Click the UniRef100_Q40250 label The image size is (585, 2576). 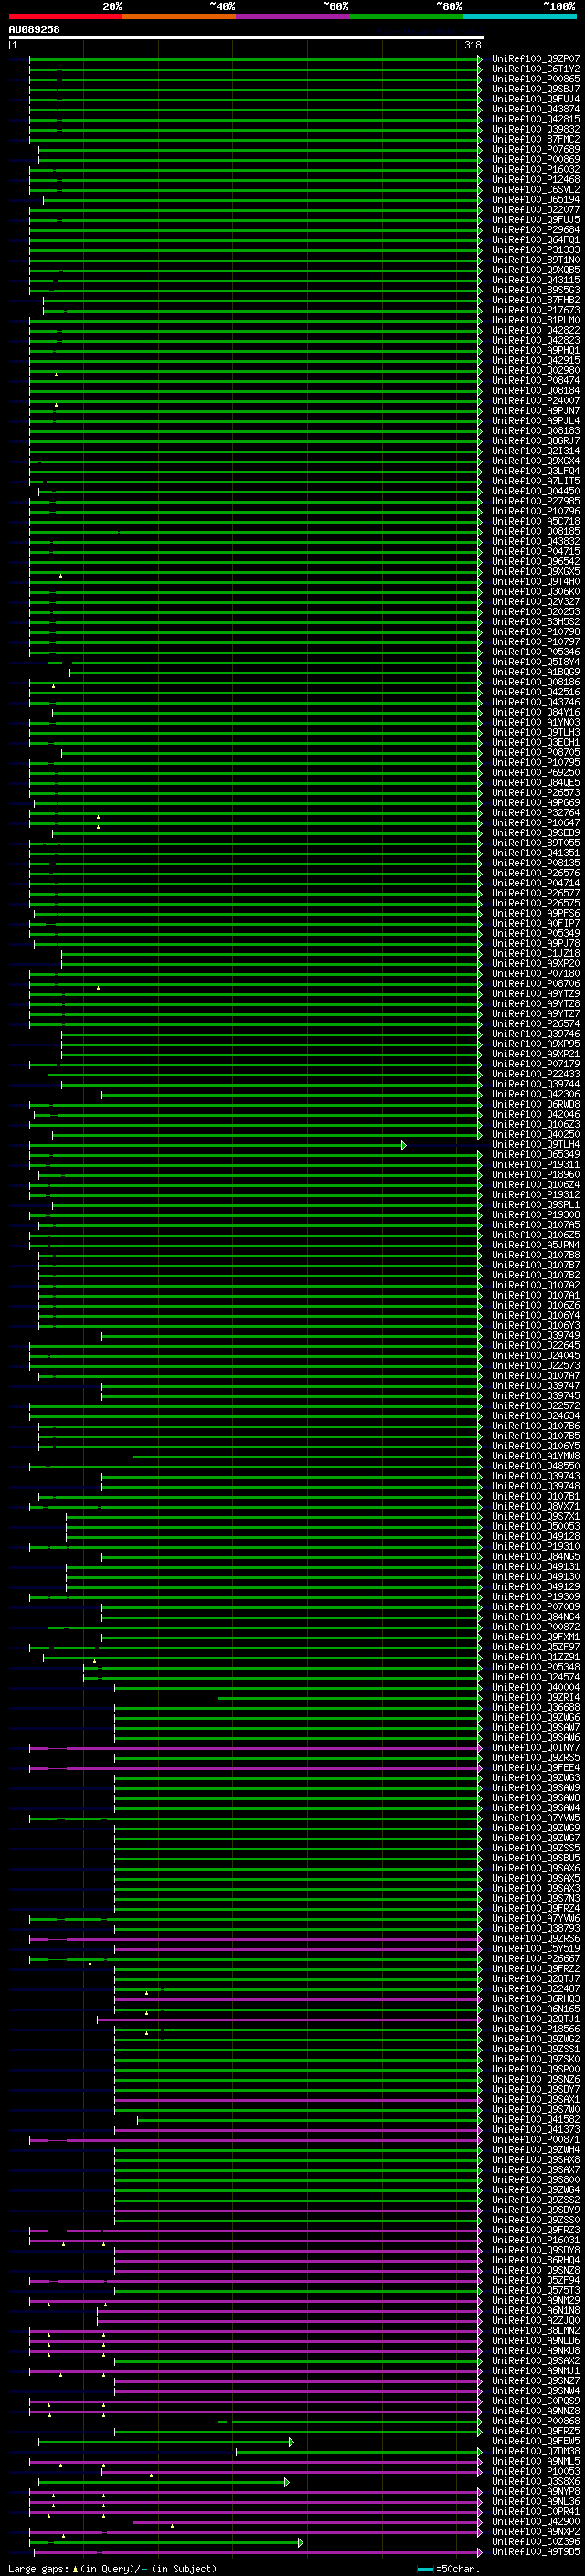[x=535, y=1135]
